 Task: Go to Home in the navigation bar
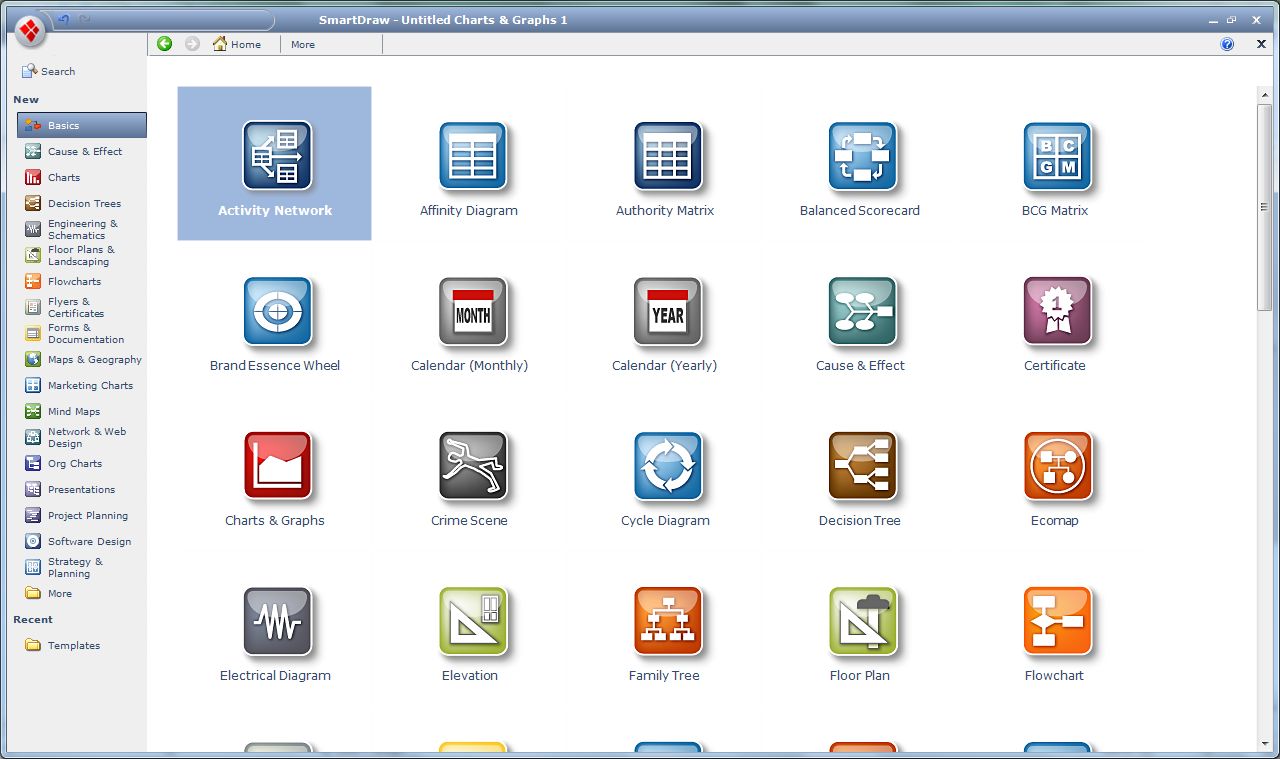[237, 44]
